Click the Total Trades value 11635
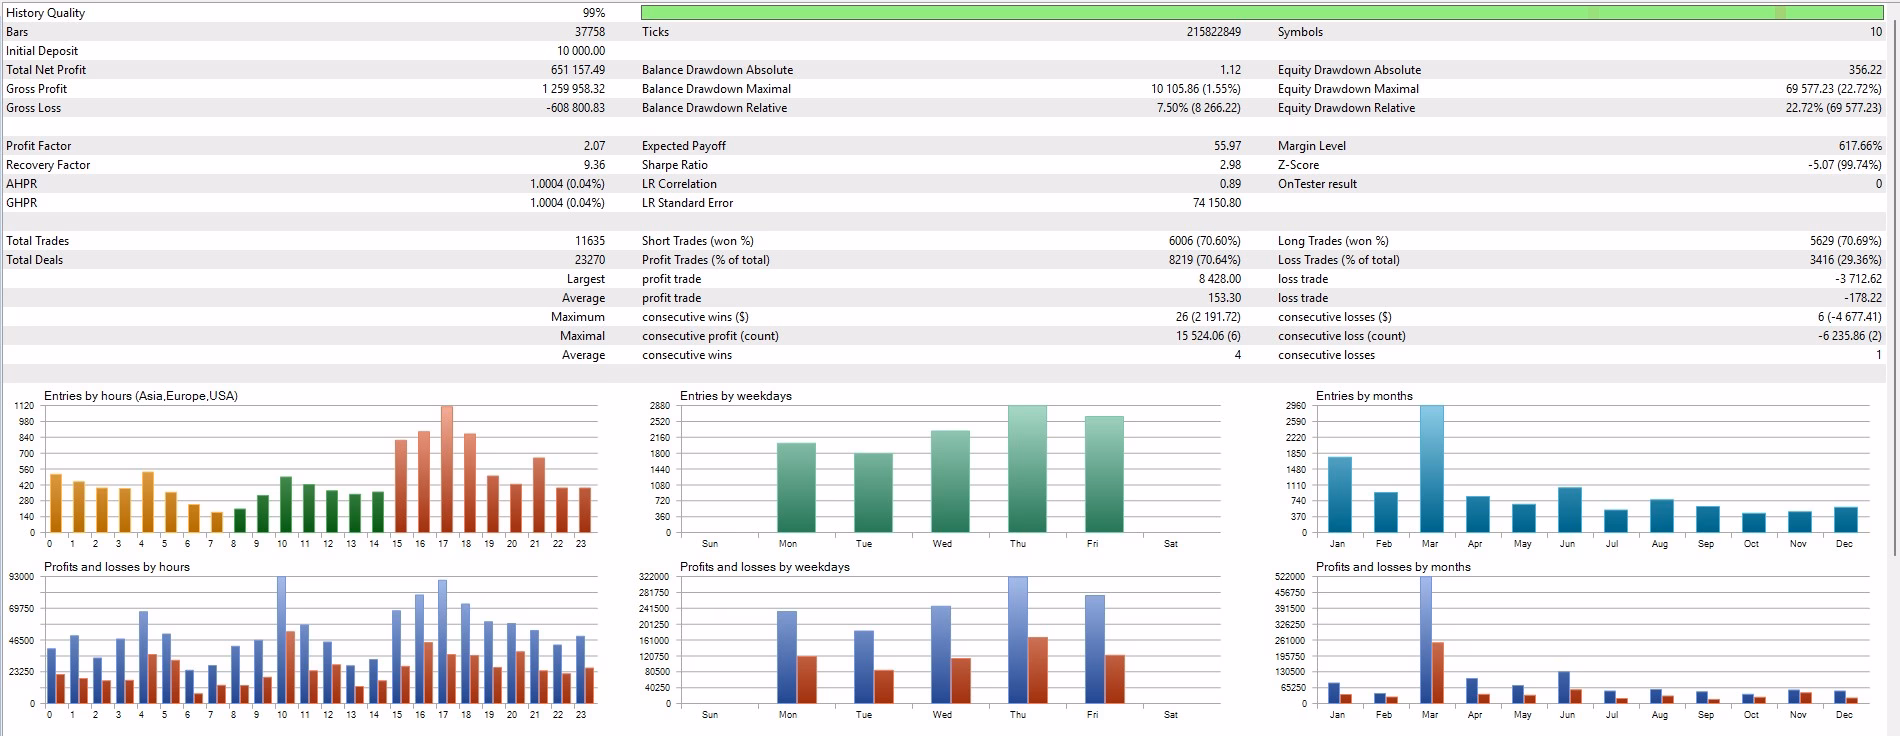1900x736 pixels. tap(589, 241)
